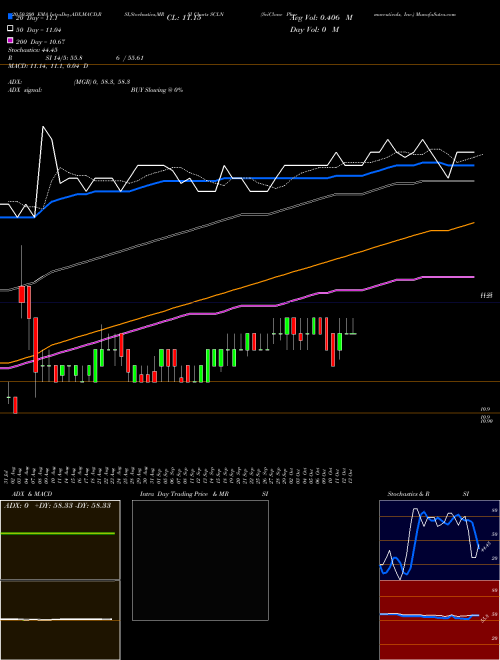Click the last green candlestick on the right
This screenshot has height=660, width=500.
[x=340, y=342]
